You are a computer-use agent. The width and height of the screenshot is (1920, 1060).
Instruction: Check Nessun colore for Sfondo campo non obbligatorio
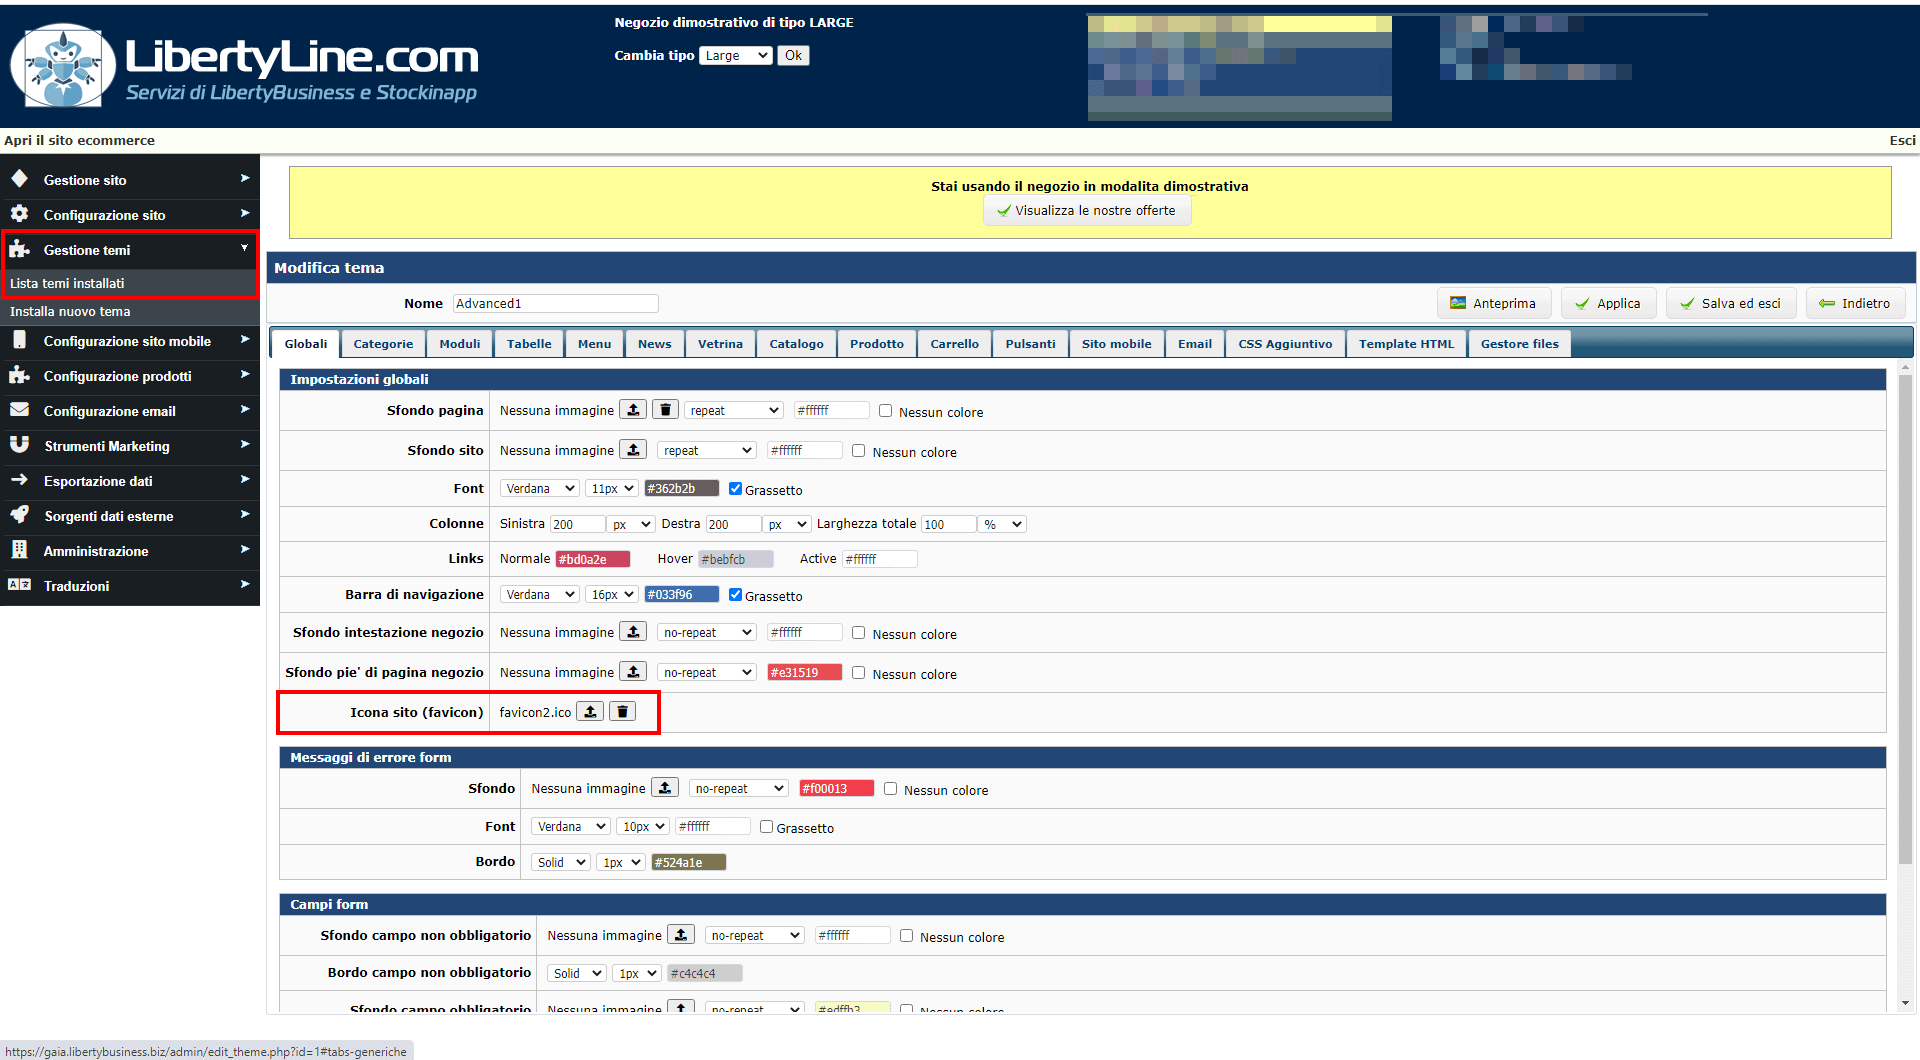click(906, 936)
